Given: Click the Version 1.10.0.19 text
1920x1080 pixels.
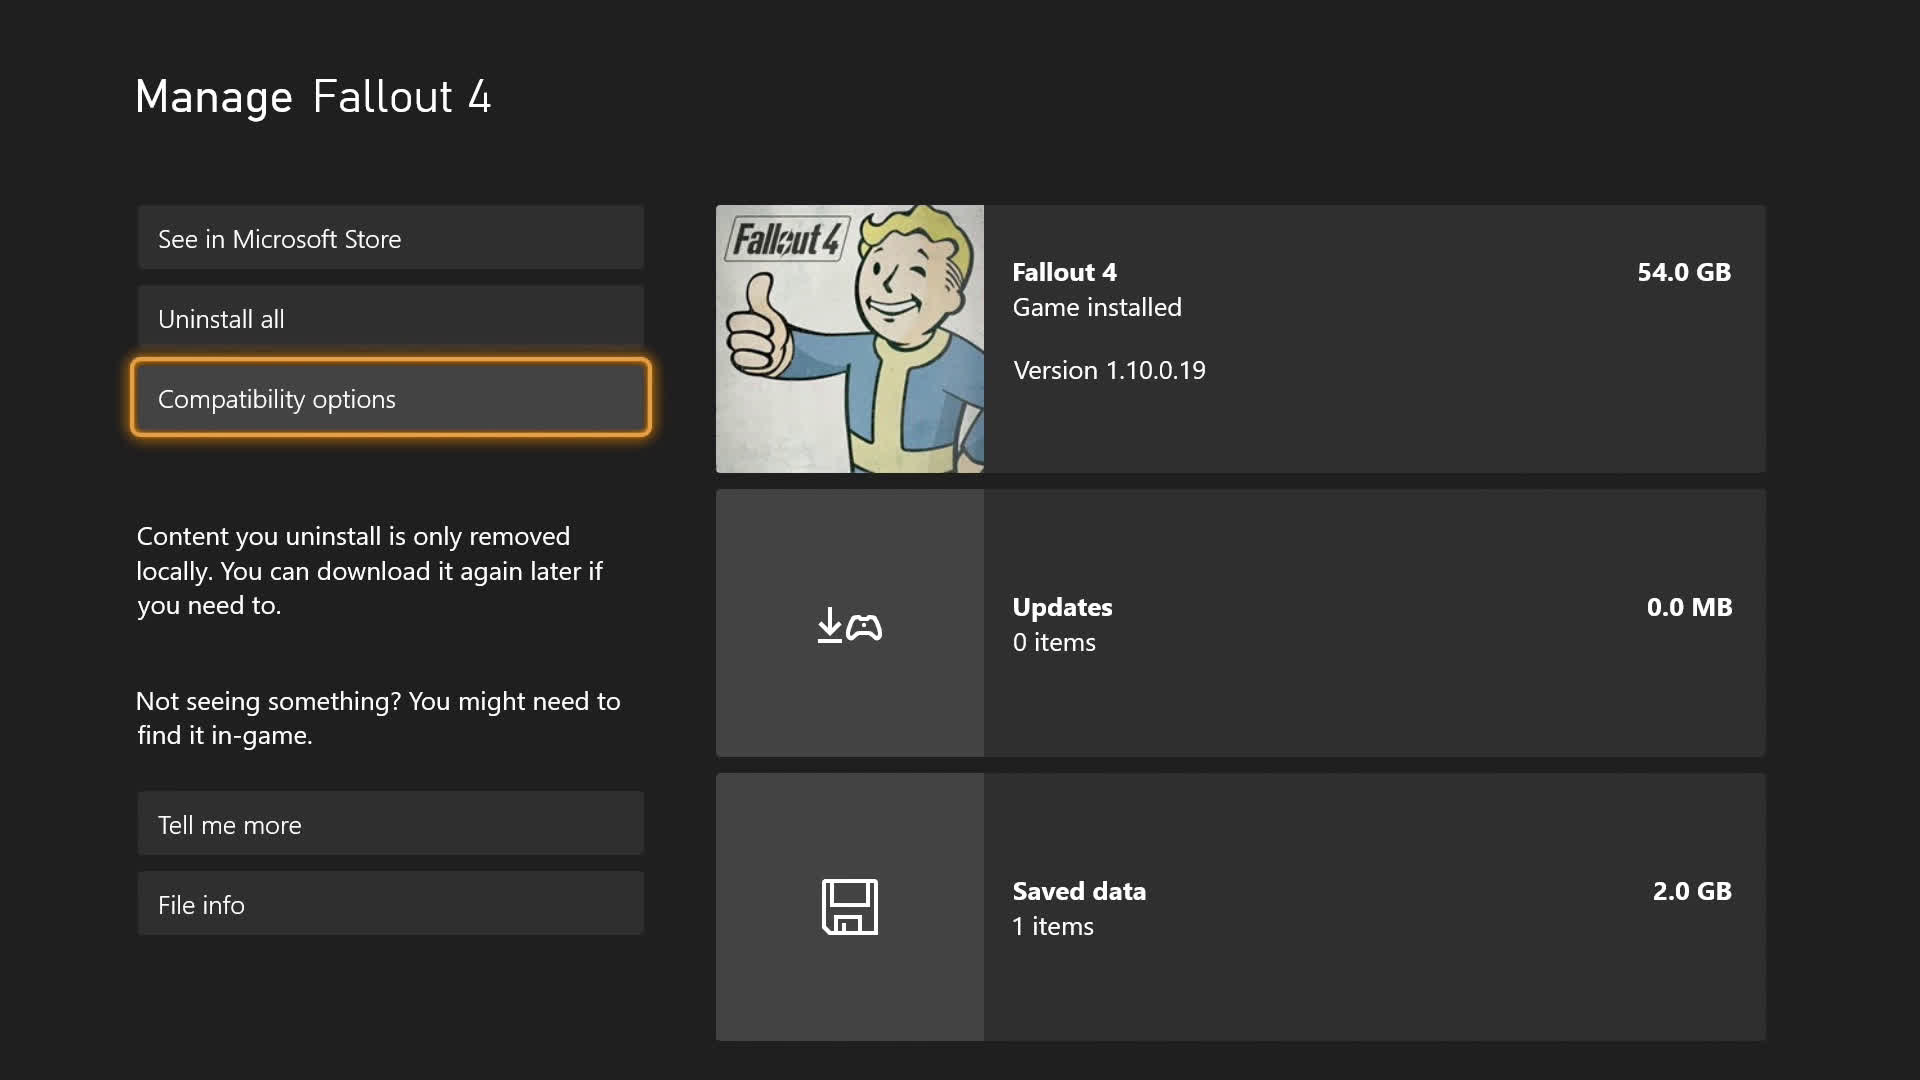Looking at the screenshot, I should click(1109, 370).
